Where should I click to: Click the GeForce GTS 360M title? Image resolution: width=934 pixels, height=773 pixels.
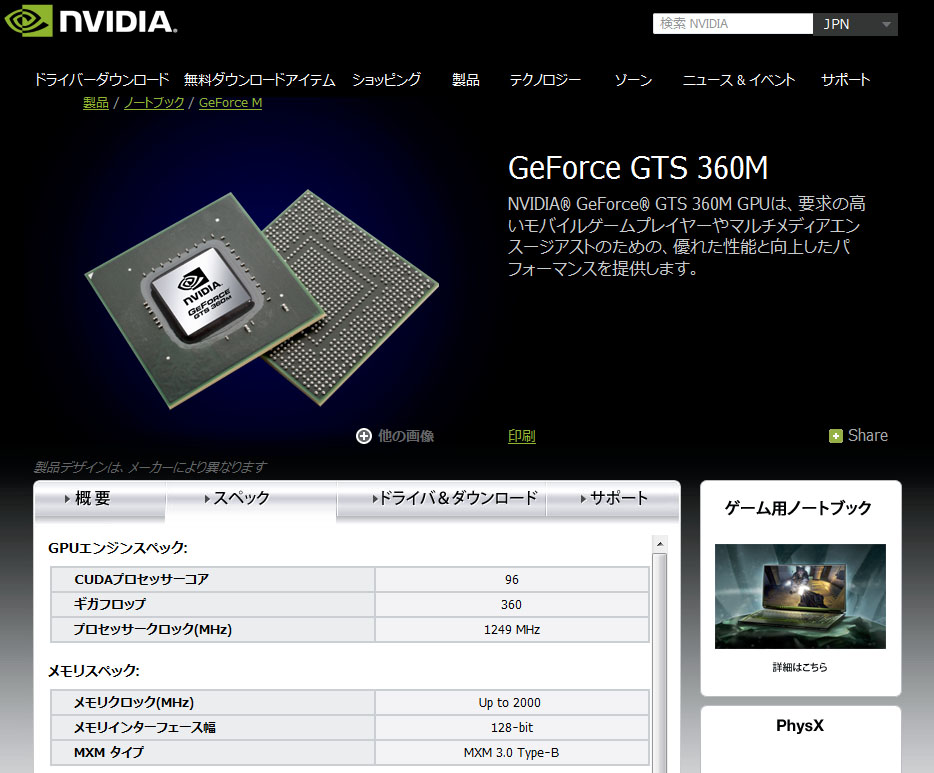[x=638, y=168]
